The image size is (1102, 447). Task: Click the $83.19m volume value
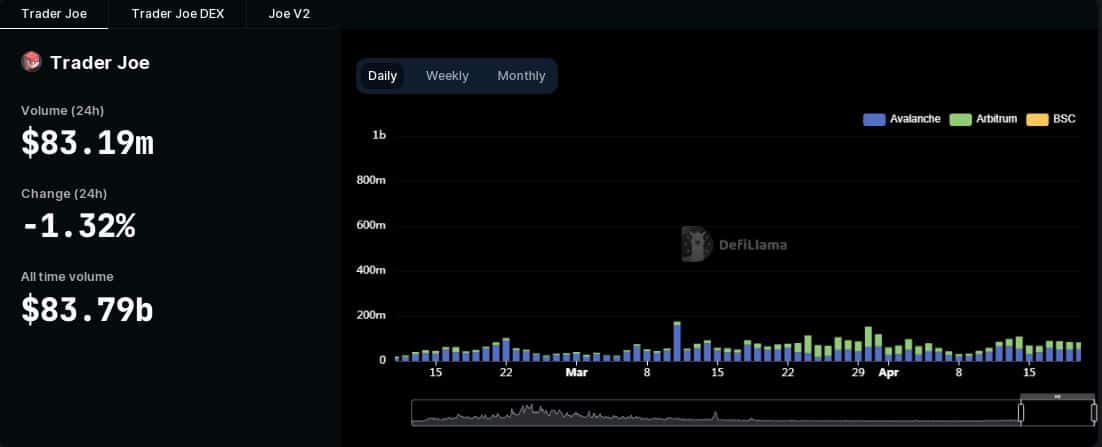(x=87, y=143)
